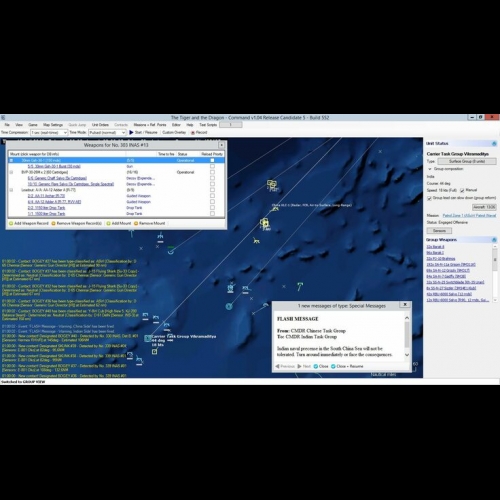Click Group Weapons scrollbar thumb

coord(495,259)
